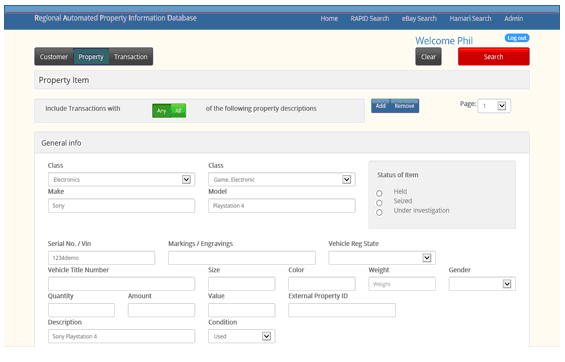Image resolution: width=565 pixels, height=362 pixels.
Task: Open the Electronics class dropdown
Action: [x=121, y=179]
